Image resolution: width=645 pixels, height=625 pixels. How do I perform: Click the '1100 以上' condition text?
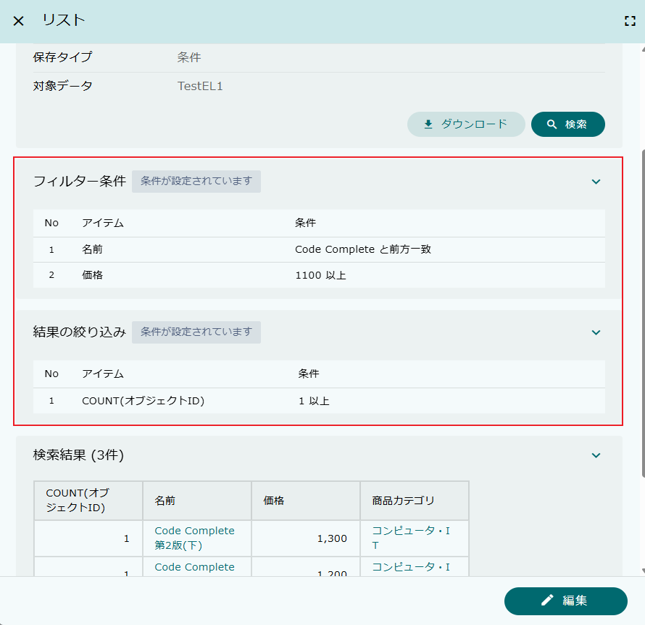pos(320,275)
